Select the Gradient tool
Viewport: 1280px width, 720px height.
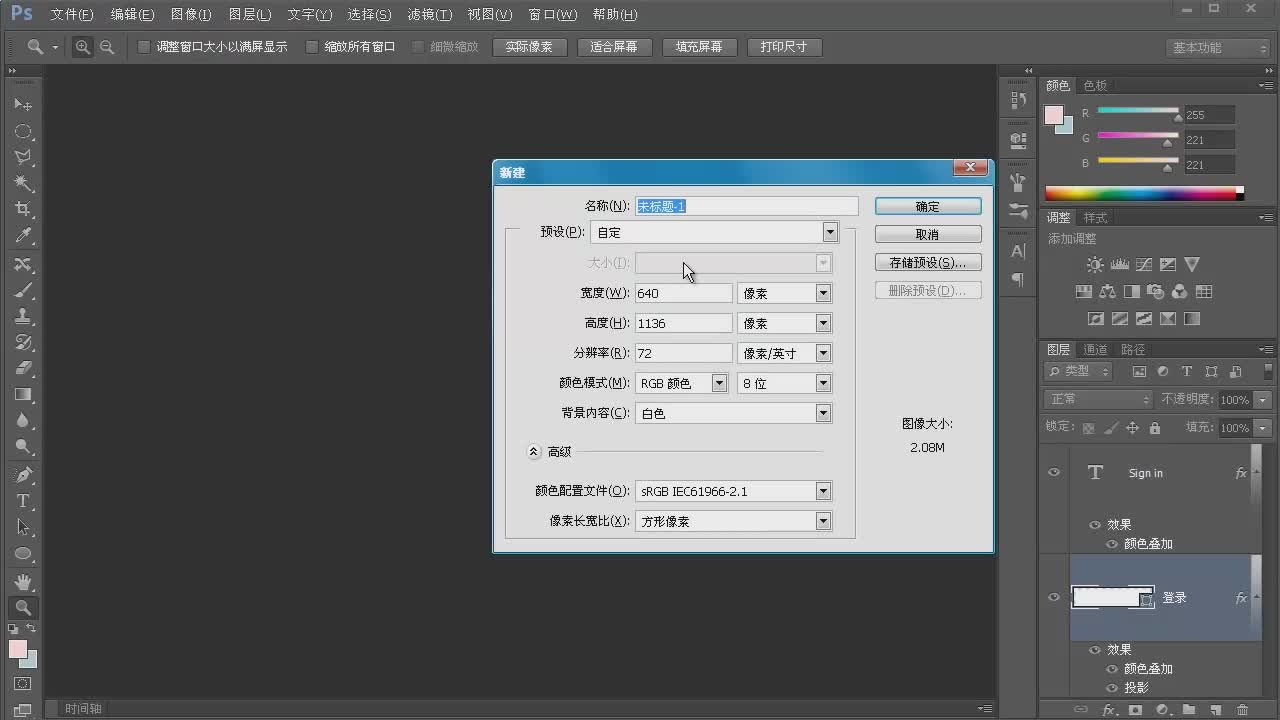tap(23, 394)
